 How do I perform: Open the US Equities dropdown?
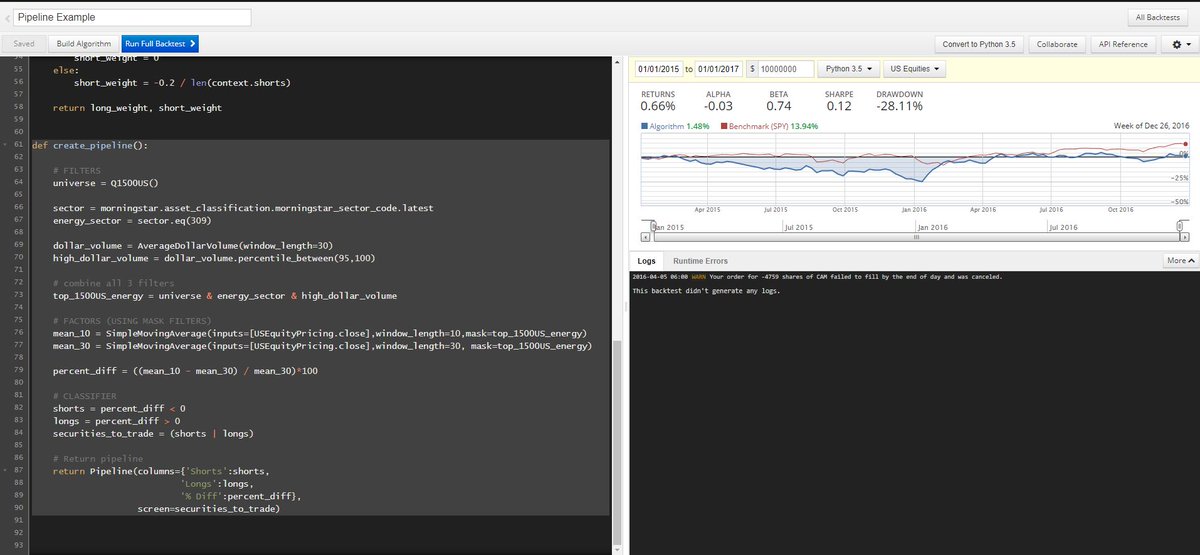click(x=916, y=69)
